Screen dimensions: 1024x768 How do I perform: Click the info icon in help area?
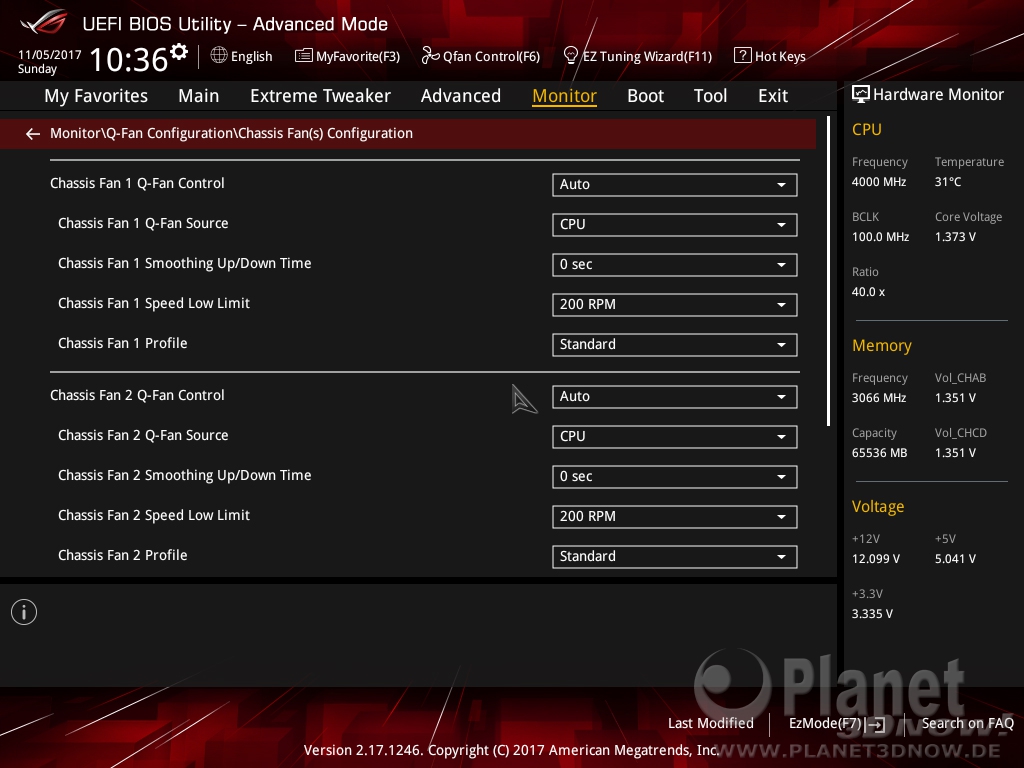[x=24, y=612]
